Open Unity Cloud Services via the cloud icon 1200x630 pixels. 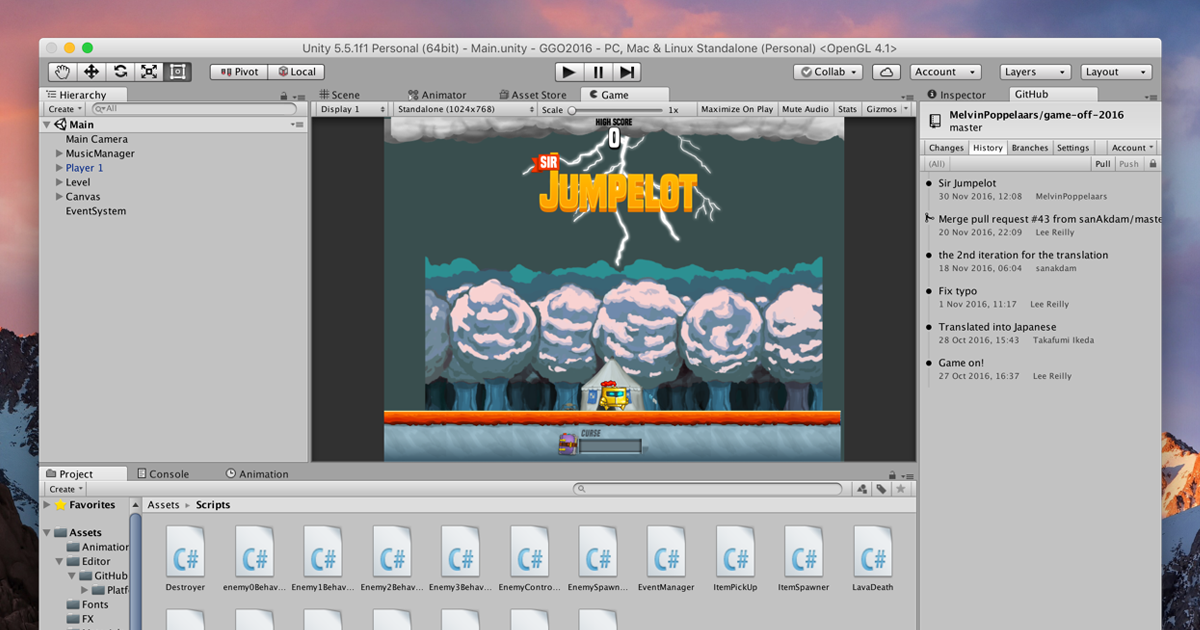886,71
